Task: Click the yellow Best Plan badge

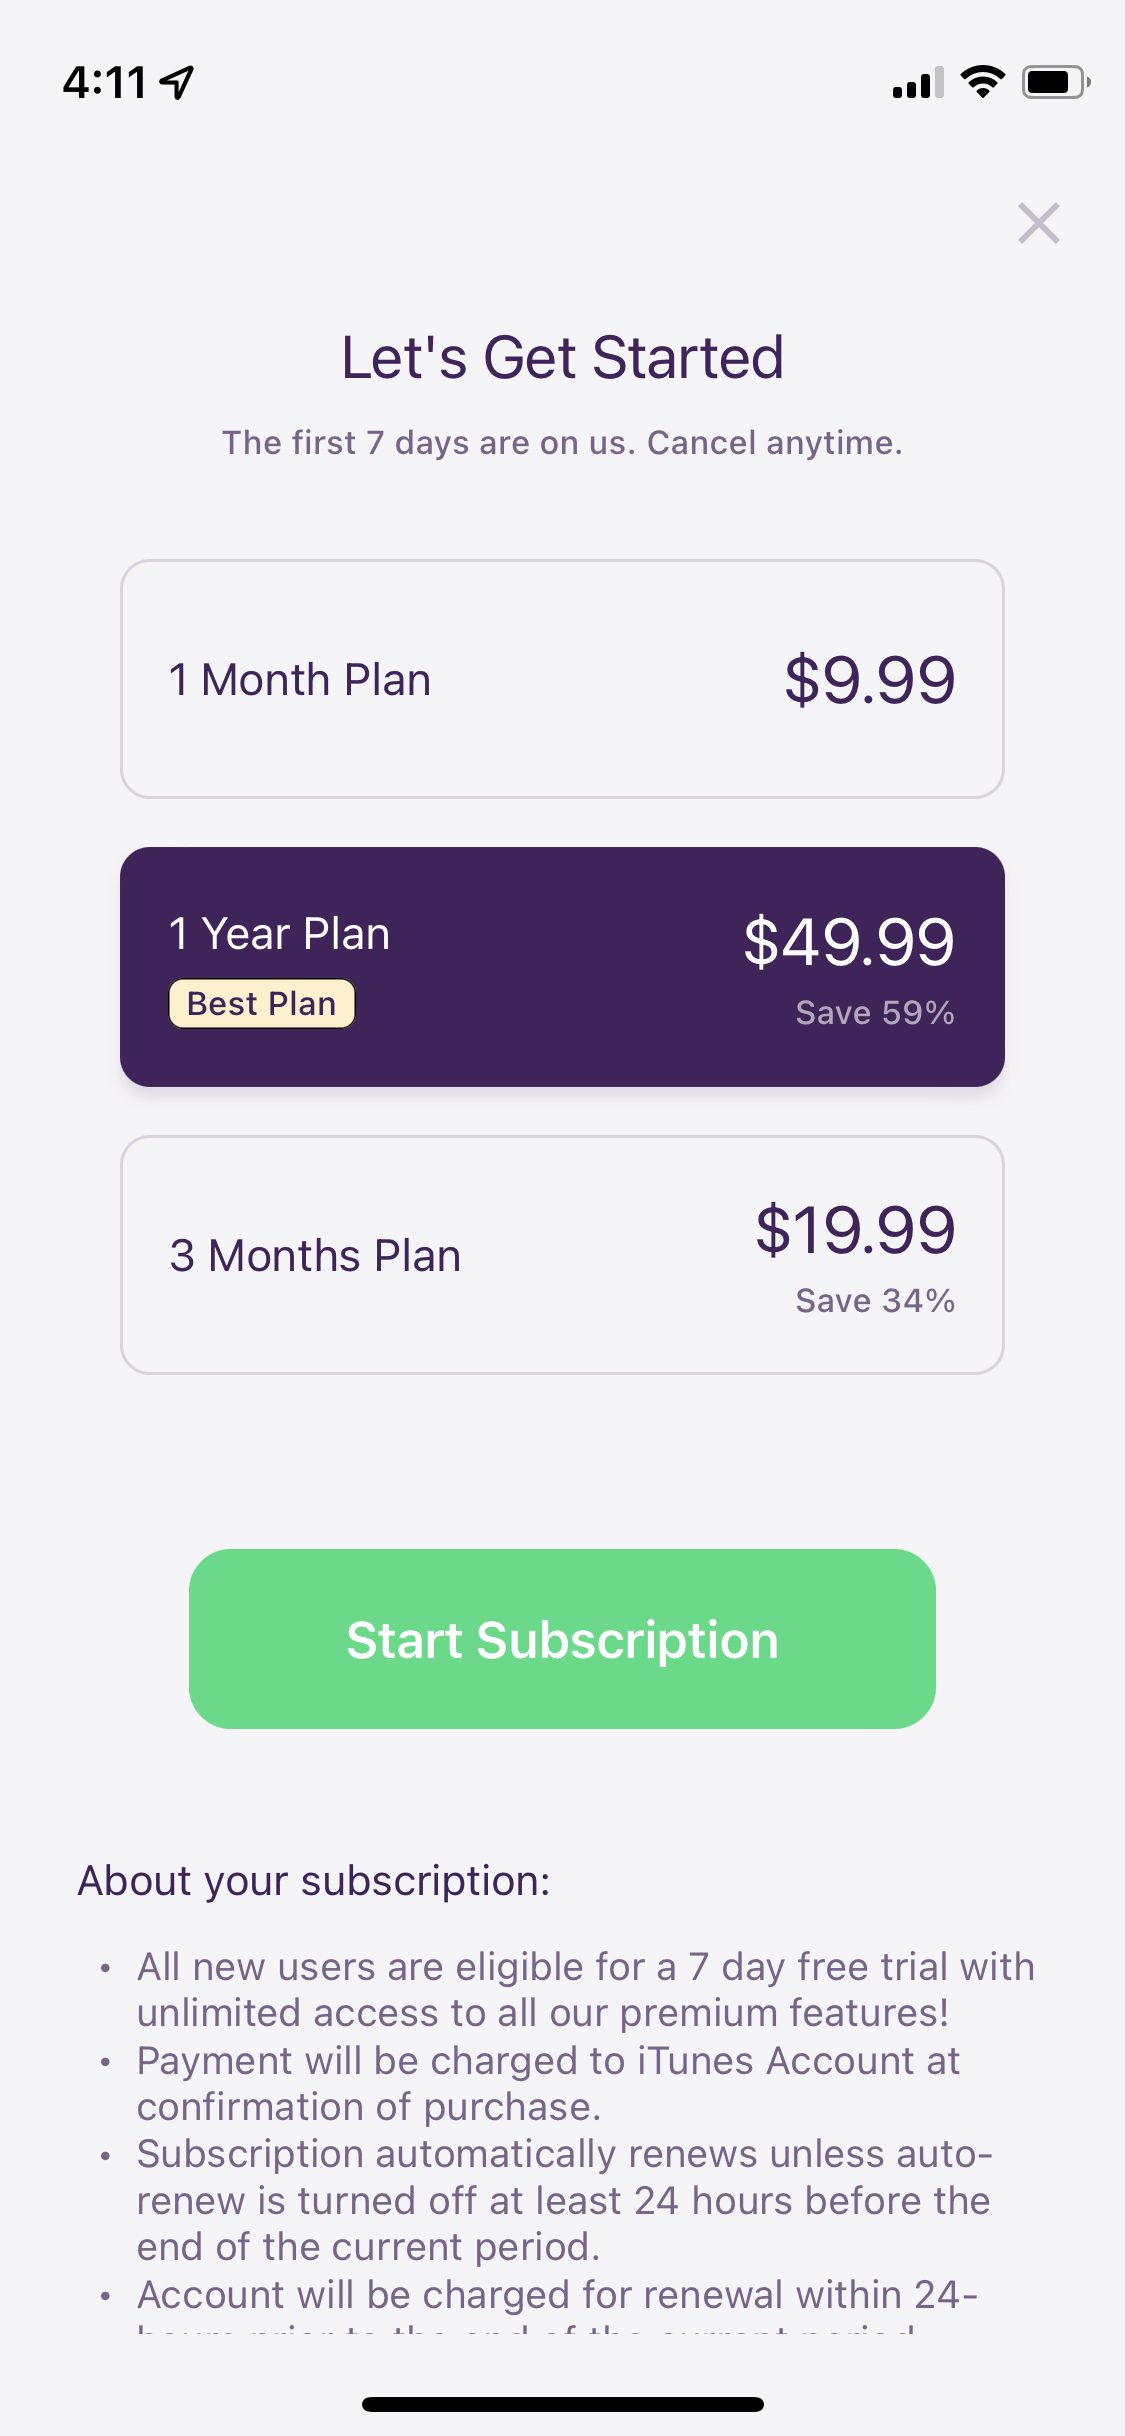Action: (261, 1003)
